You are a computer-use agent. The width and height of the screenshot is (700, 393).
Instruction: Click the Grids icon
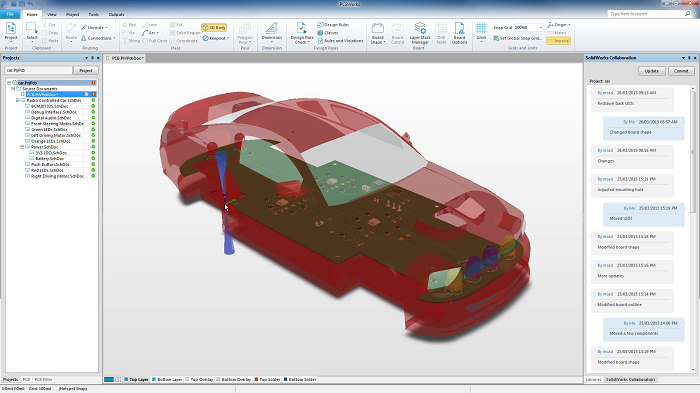tap(481, 31)
